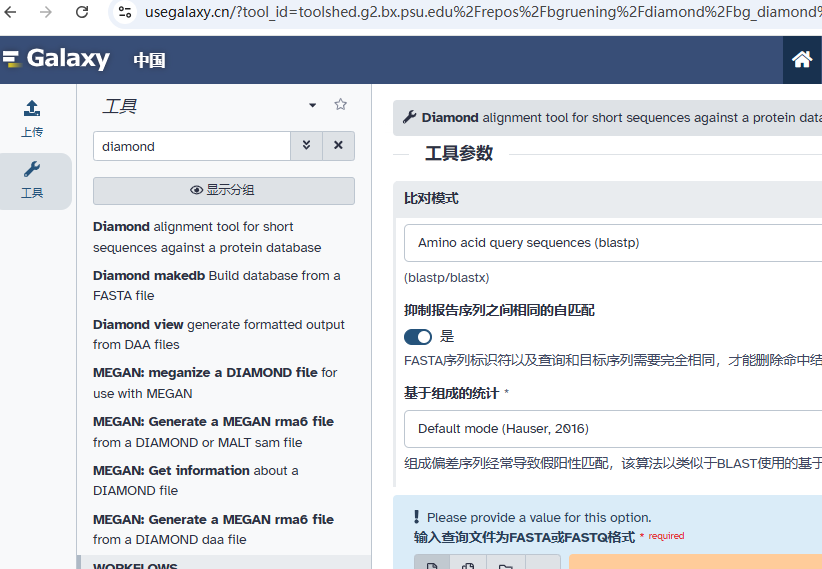This screenshot has width=822, height=569.
Task: Open the 工具 panel dropdown caret
Action: [312, 105]
